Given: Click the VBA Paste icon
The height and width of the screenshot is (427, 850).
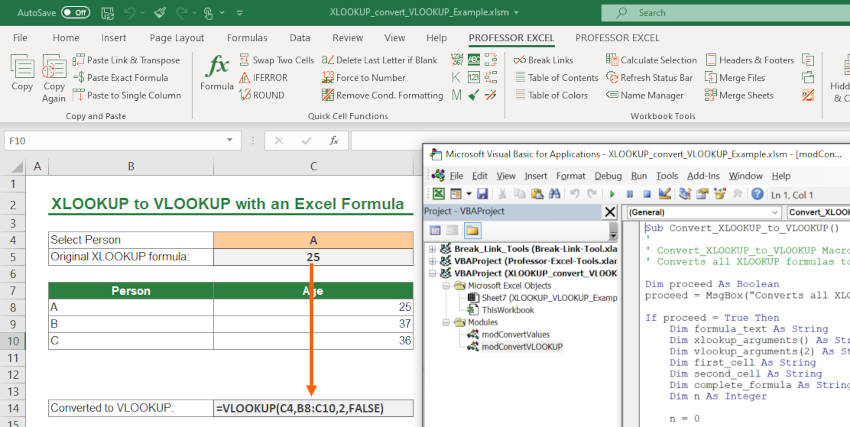Looking at the screenshot, I should pos(537,194).
